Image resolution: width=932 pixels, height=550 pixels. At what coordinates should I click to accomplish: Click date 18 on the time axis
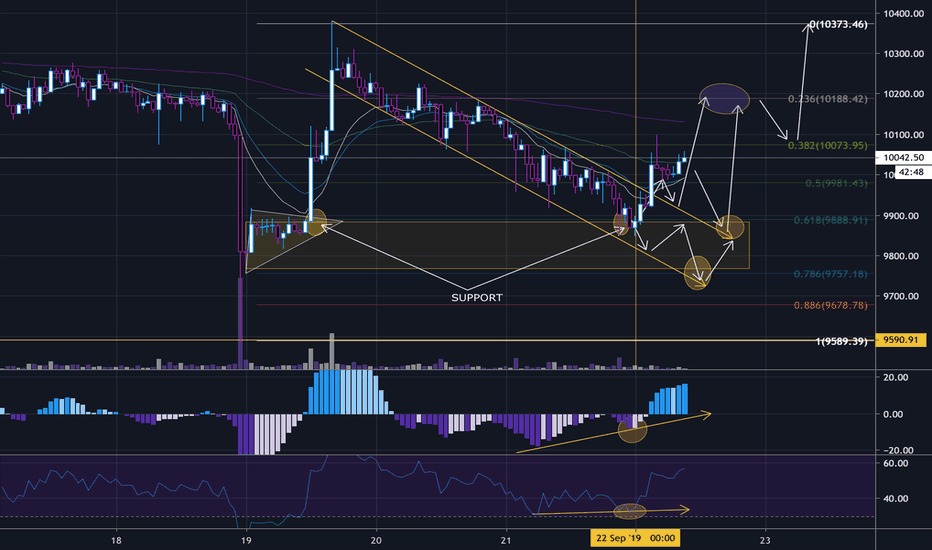116,540
